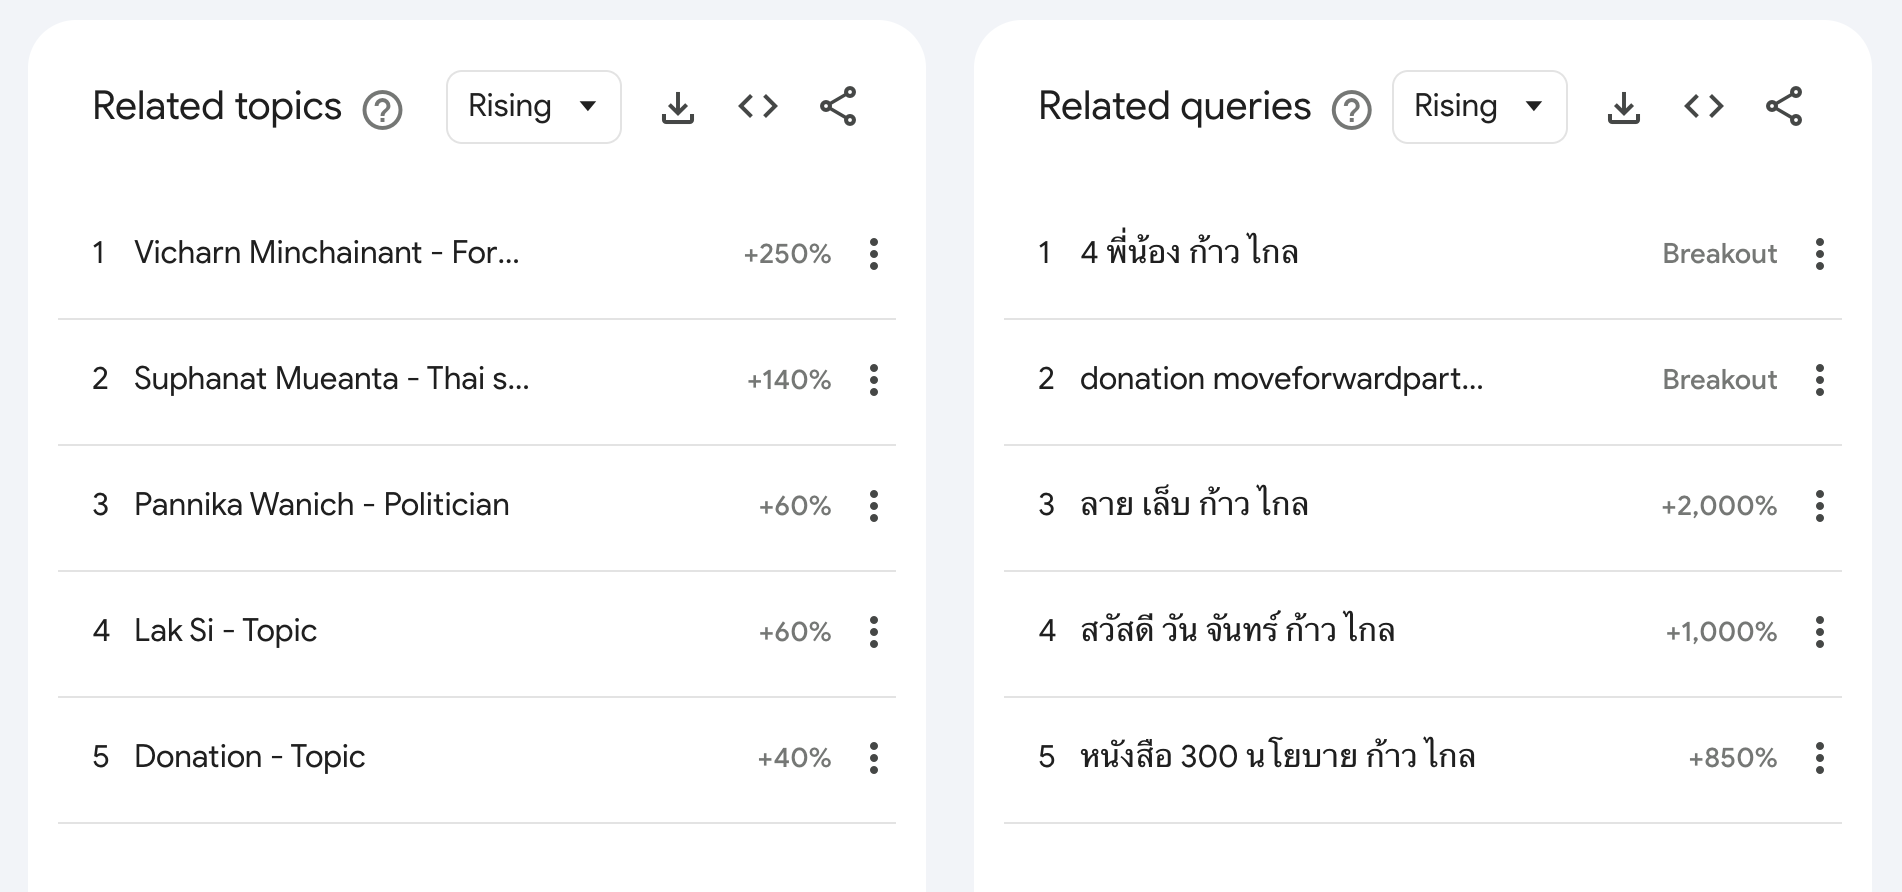Viewport: 1902px width, 892px height.
Task: Download the Related topics data as CSV
Action: point(678,107)
